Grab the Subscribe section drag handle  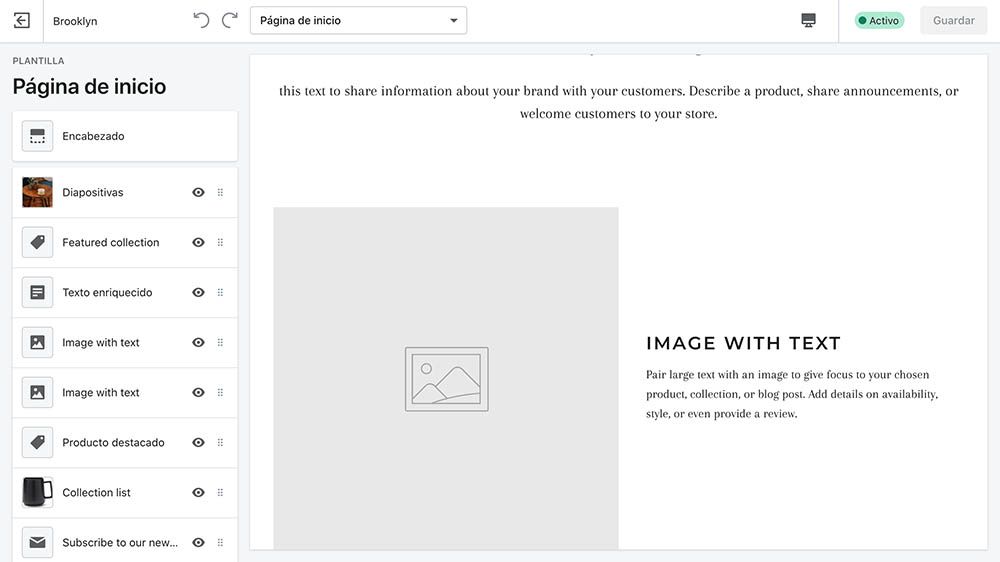pyautogui.click(x=220, y=542)
